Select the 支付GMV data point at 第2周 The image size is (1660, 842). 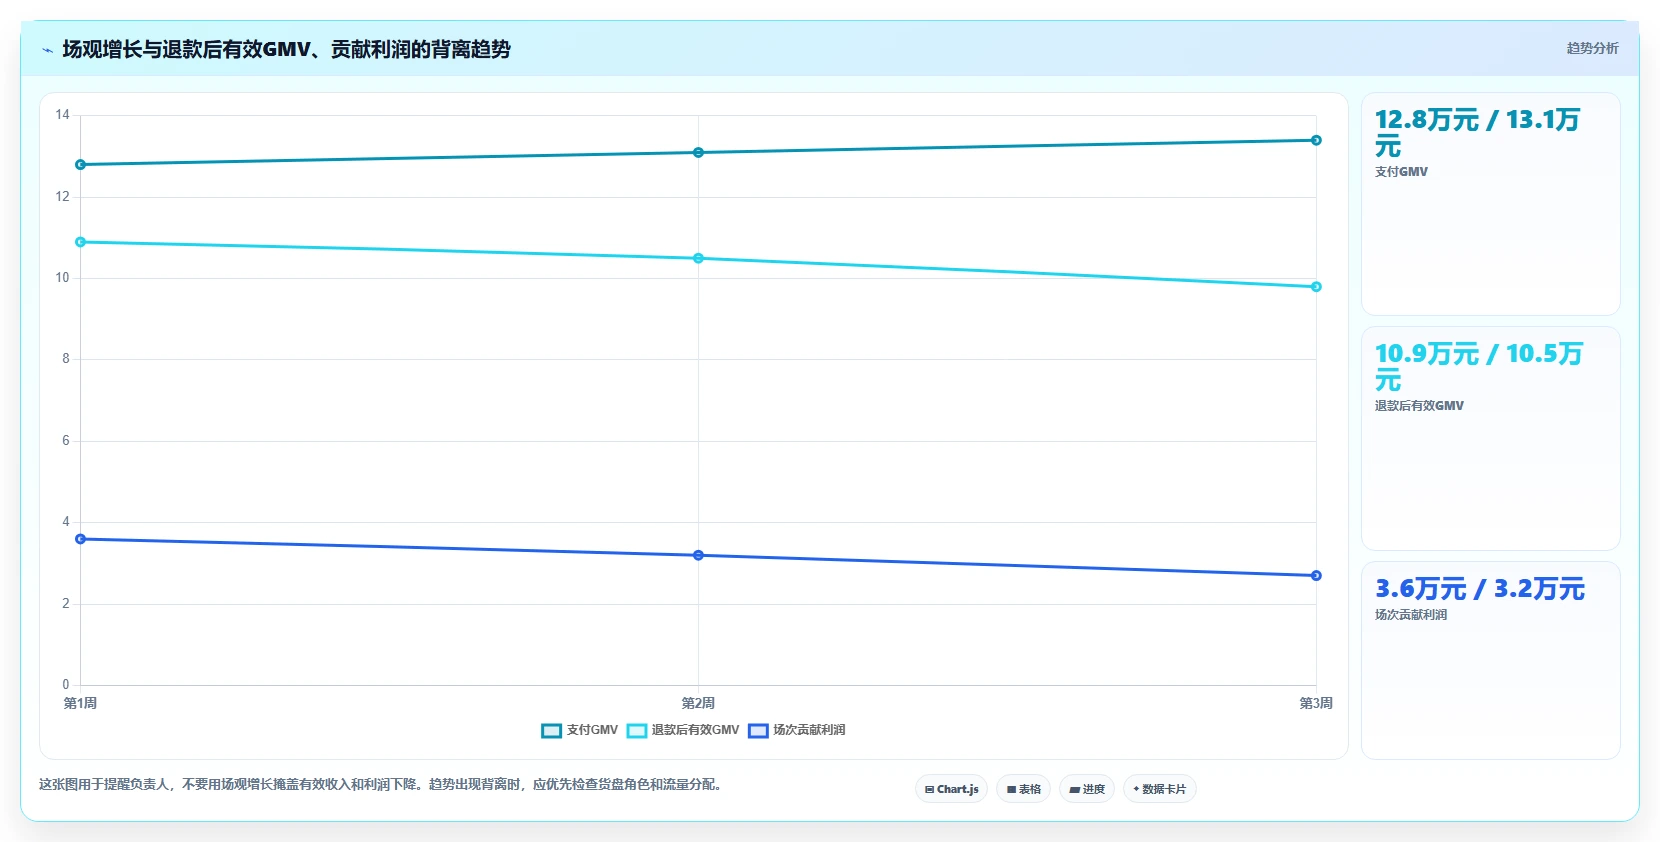point(698,153)
